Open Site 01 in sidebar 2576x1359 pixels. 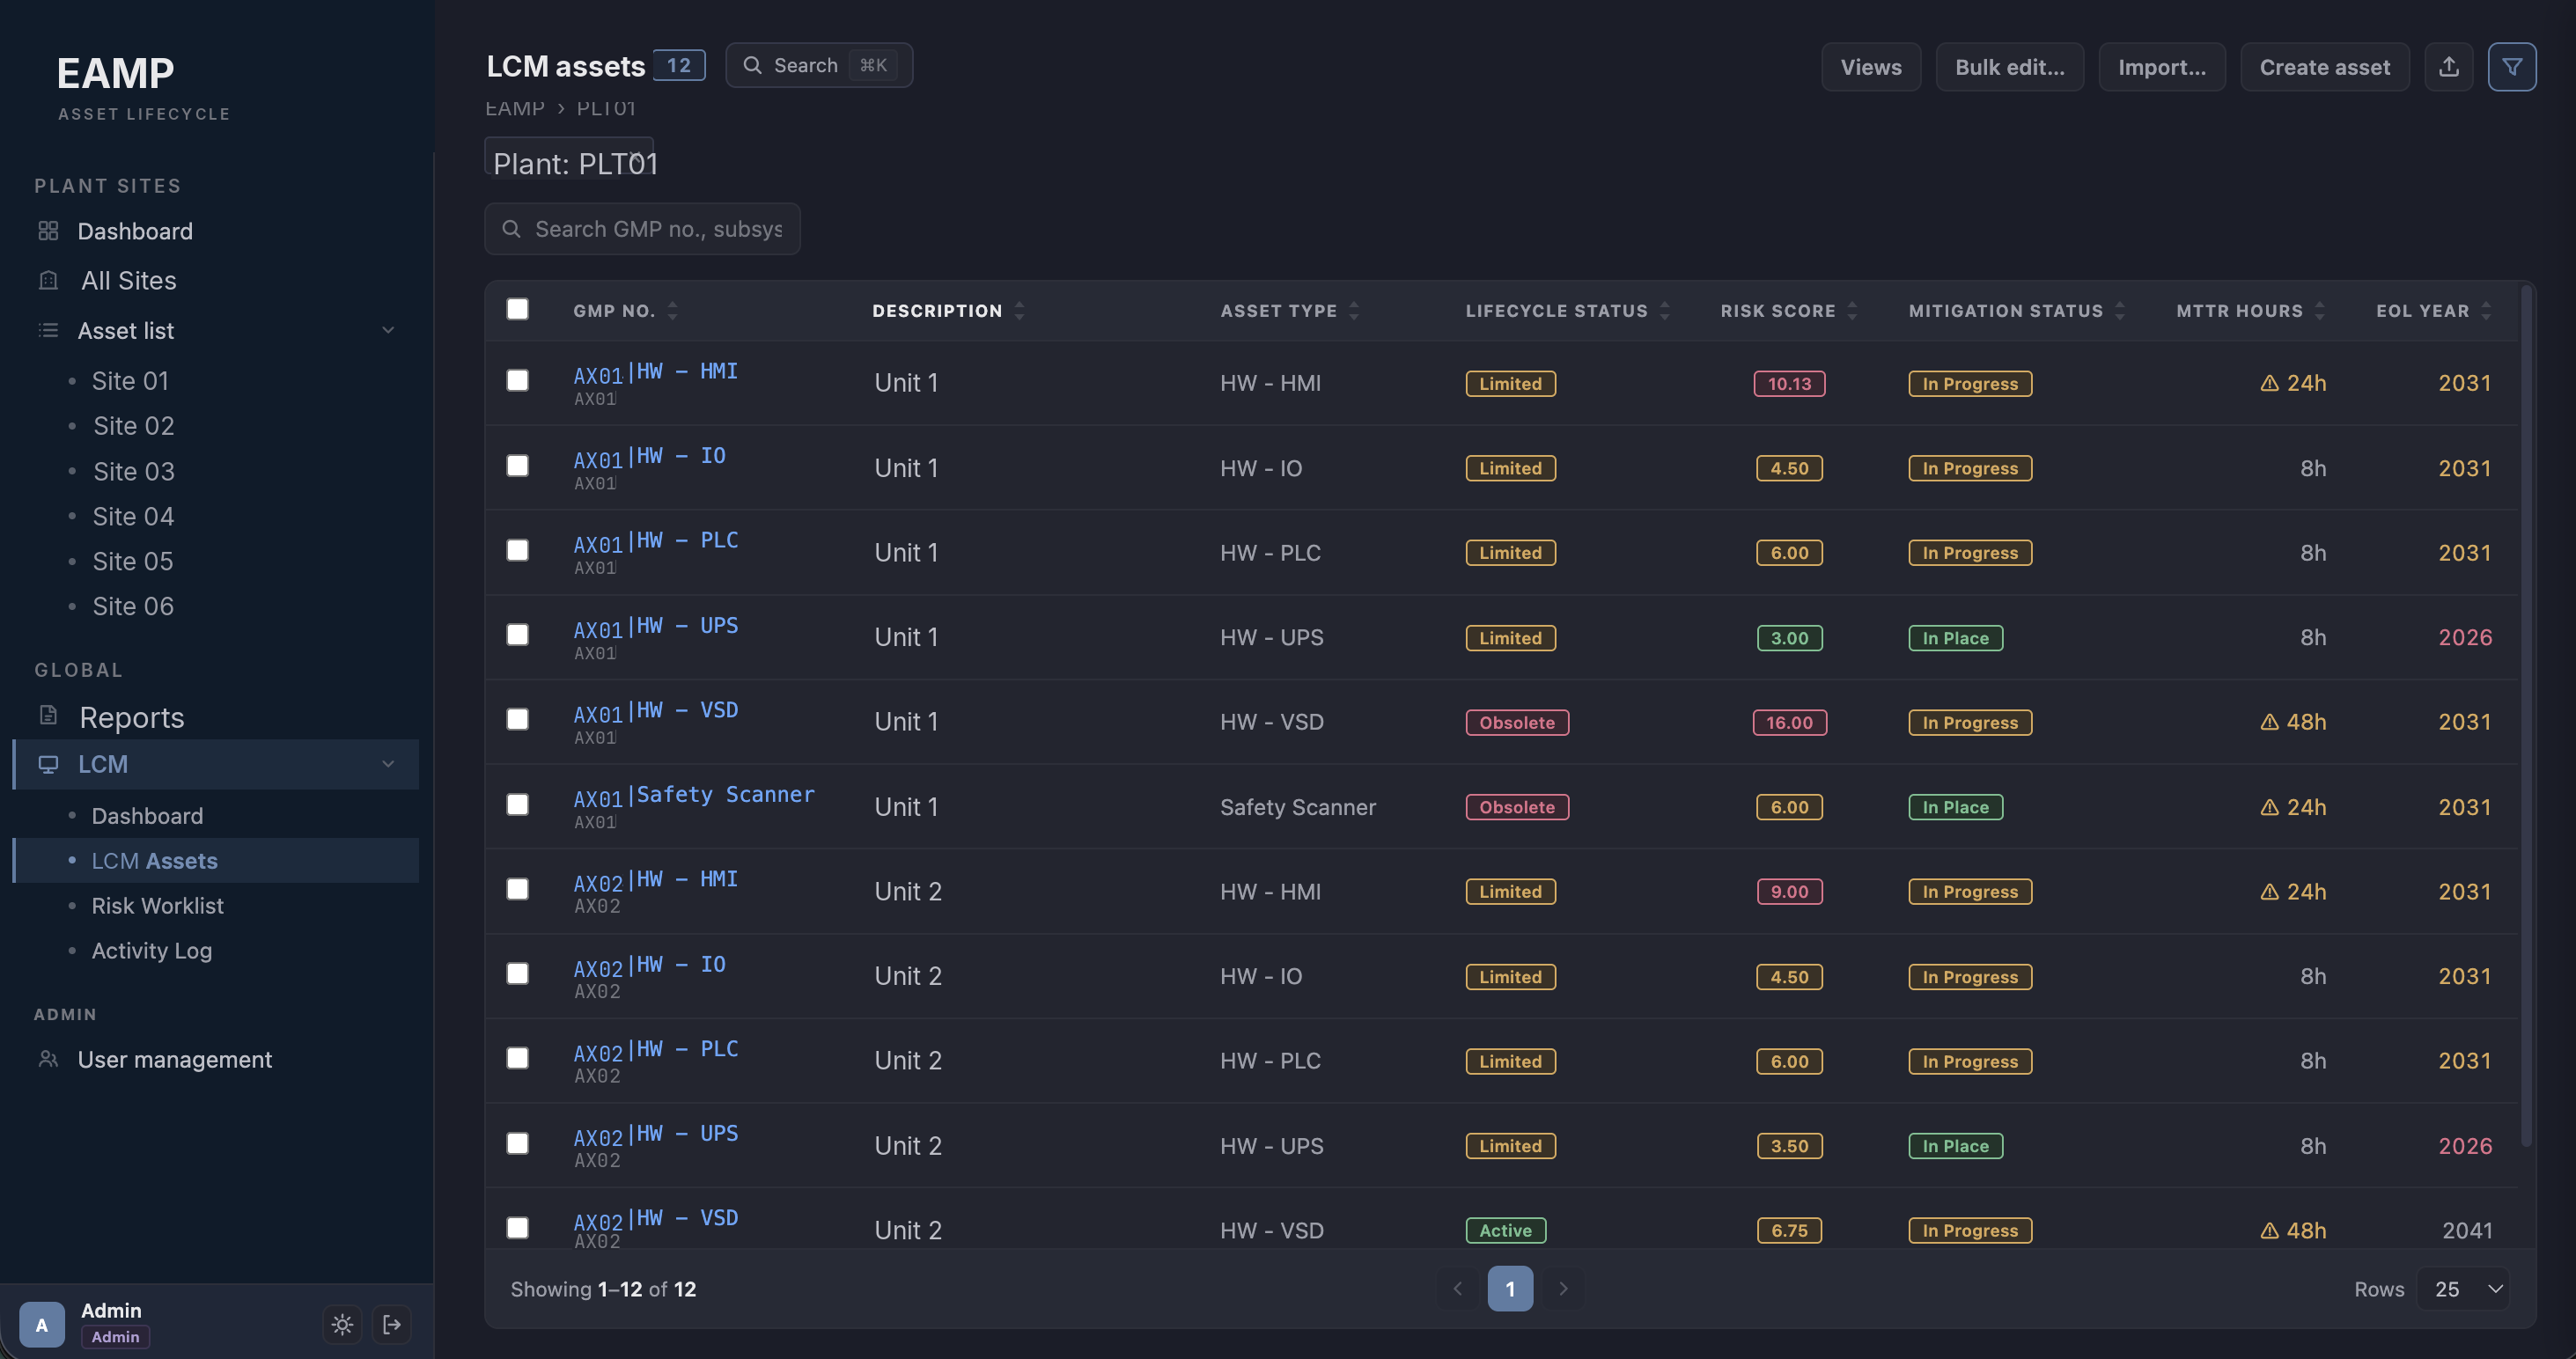tap(130, 381)
